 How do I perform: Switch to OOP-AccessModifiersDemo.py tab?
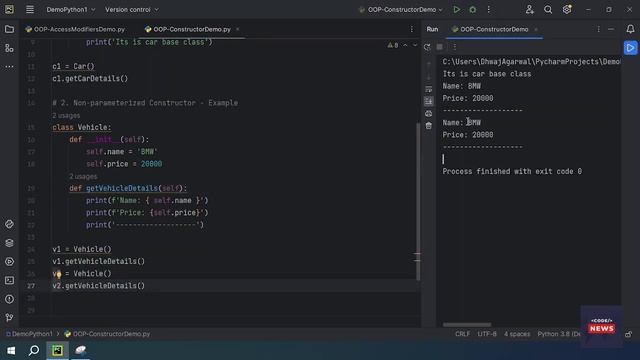[75, 29]
